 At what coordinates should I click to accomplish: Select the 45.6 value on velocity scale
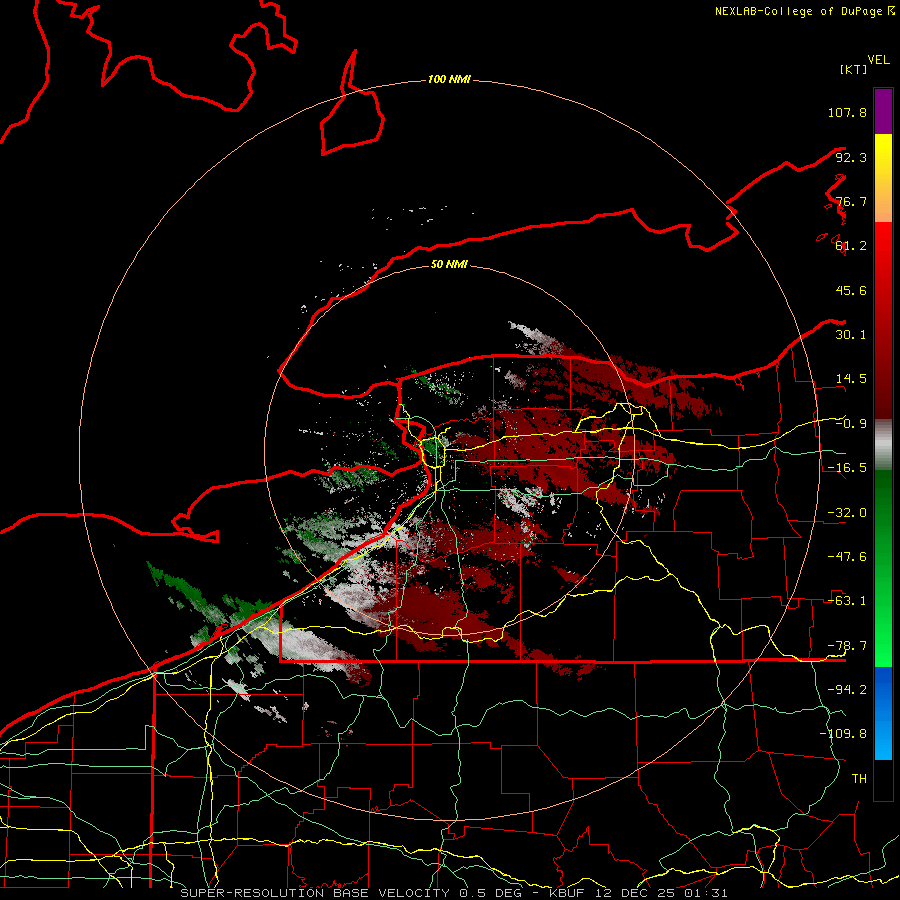pos(851,290)
